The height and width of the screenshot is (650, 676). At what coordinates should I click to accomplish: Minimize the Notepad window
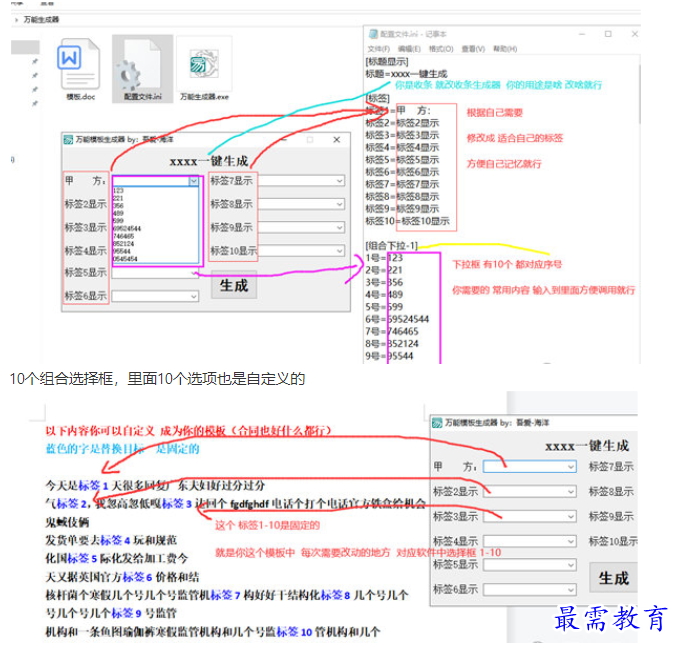[582, 34]
